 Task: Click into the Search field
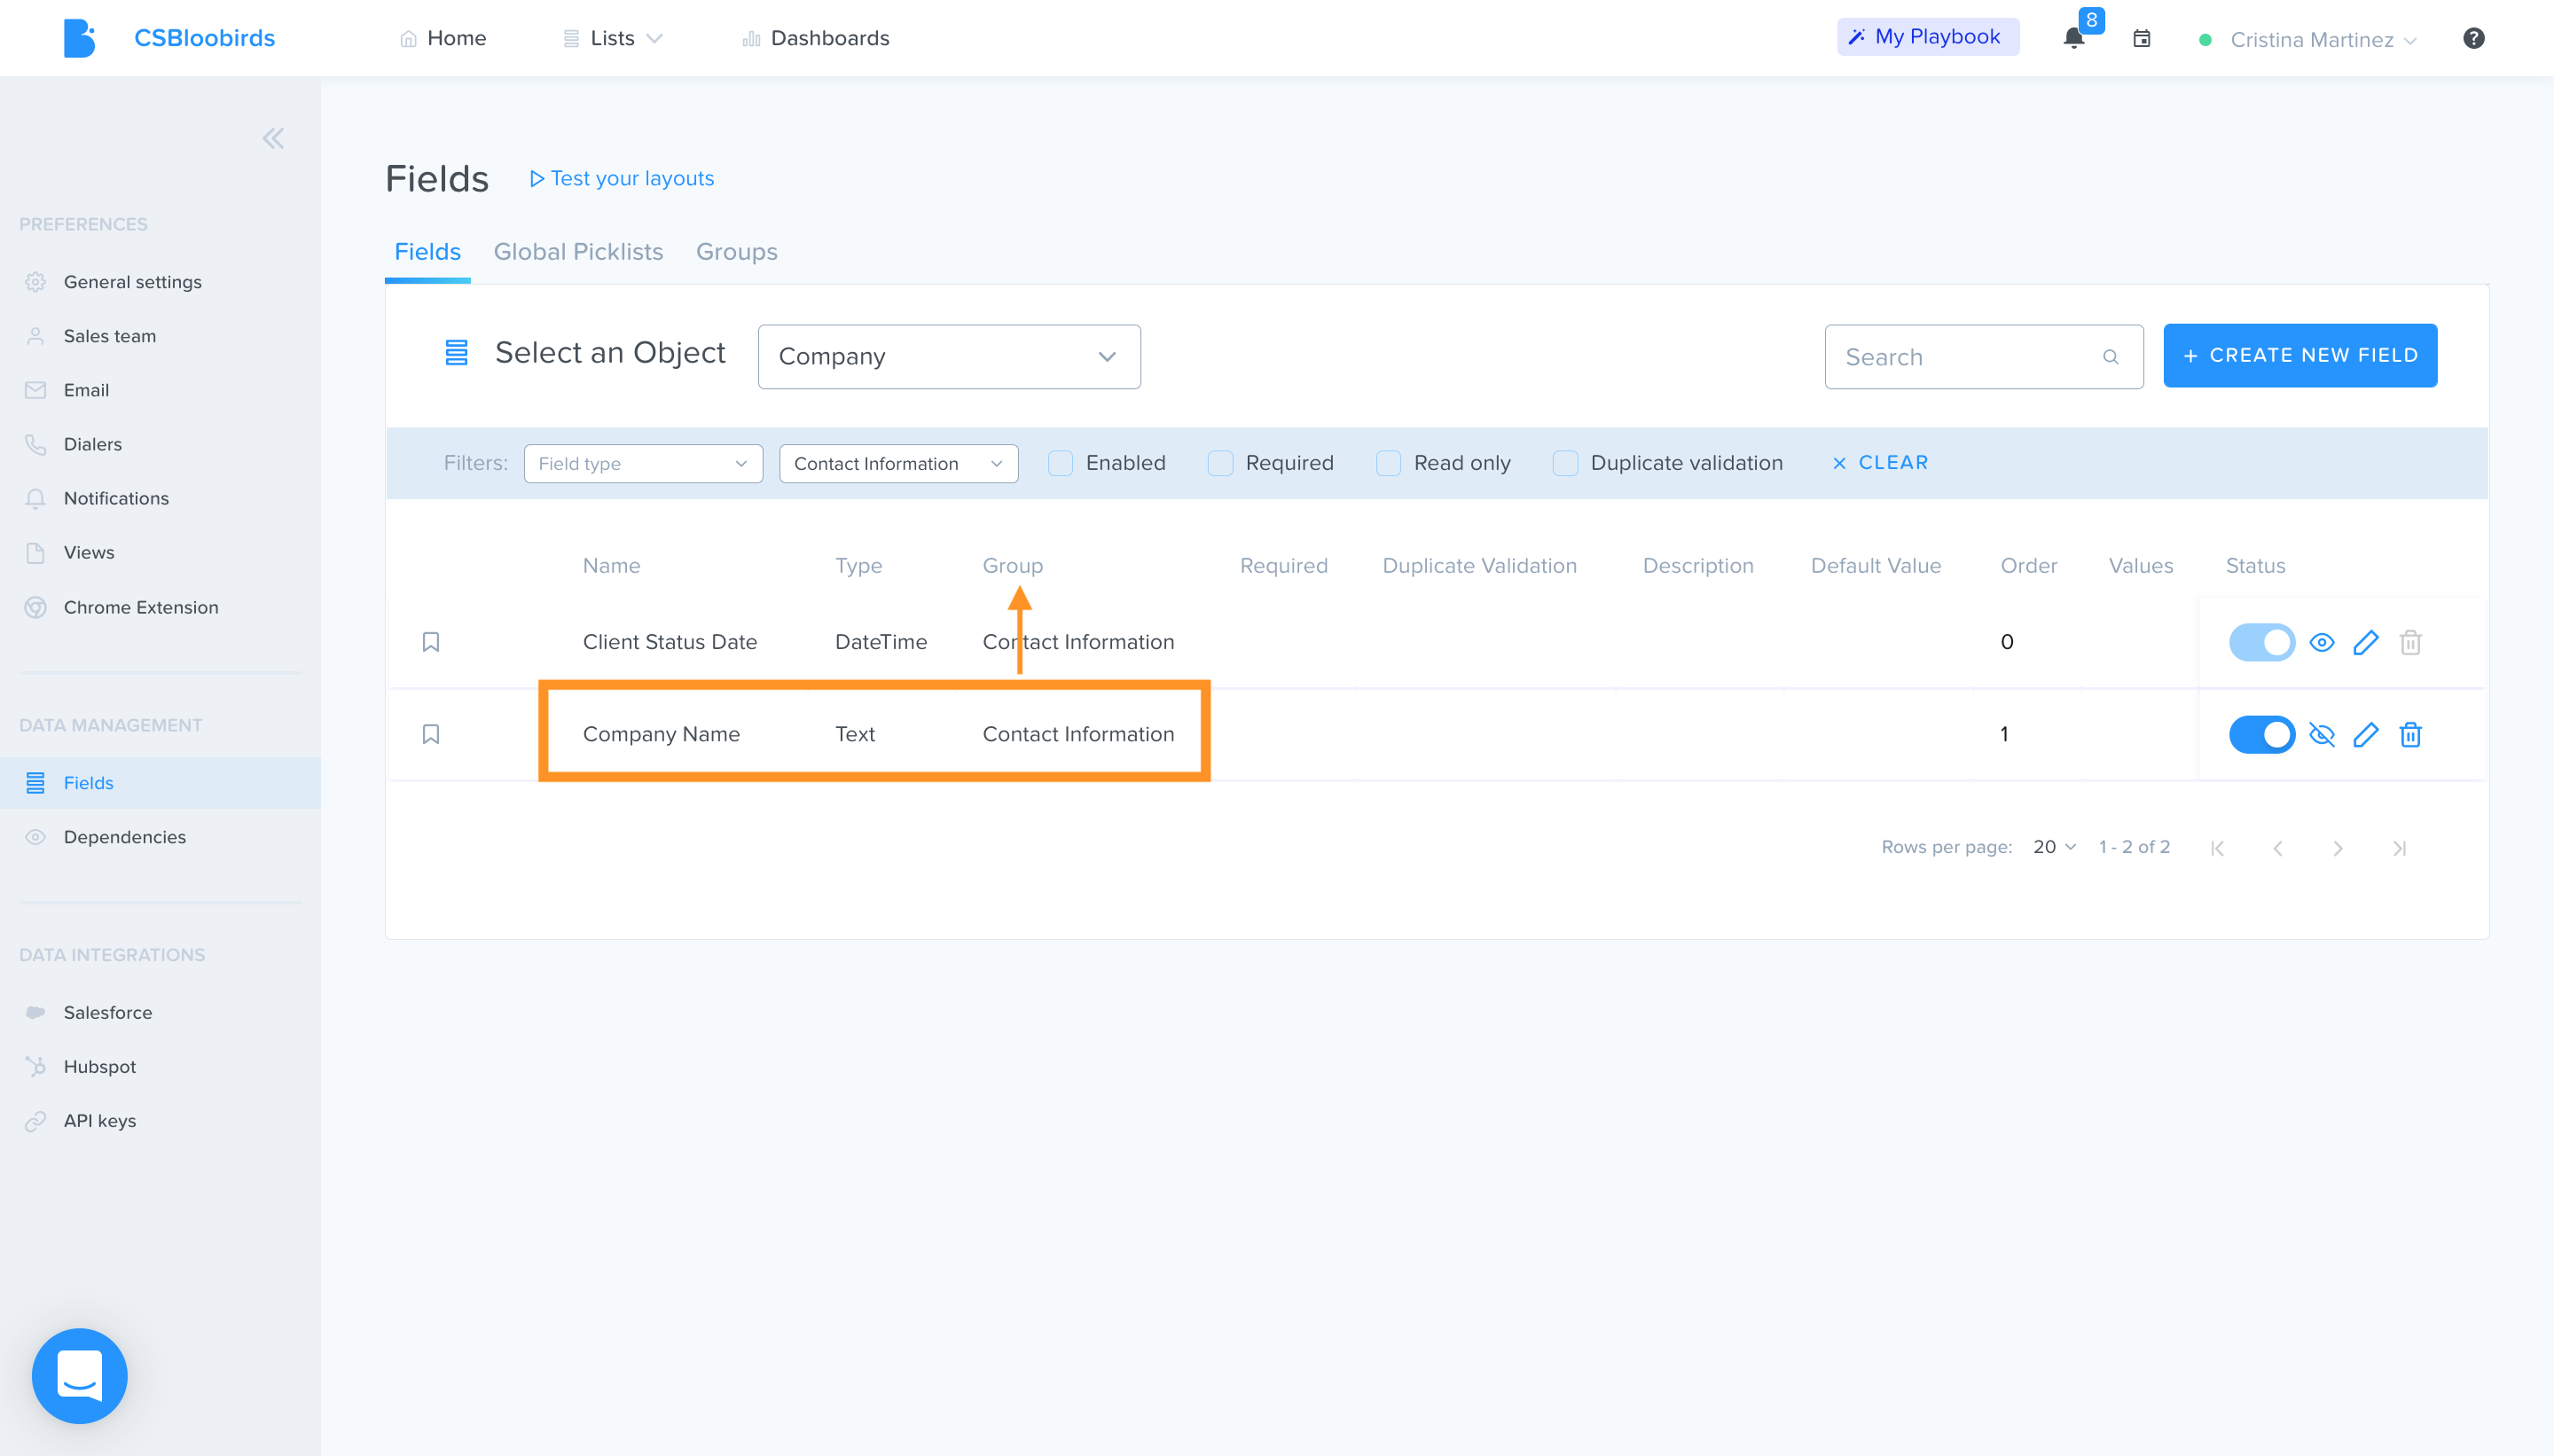pyautogui.click(x=1983, y=357)
